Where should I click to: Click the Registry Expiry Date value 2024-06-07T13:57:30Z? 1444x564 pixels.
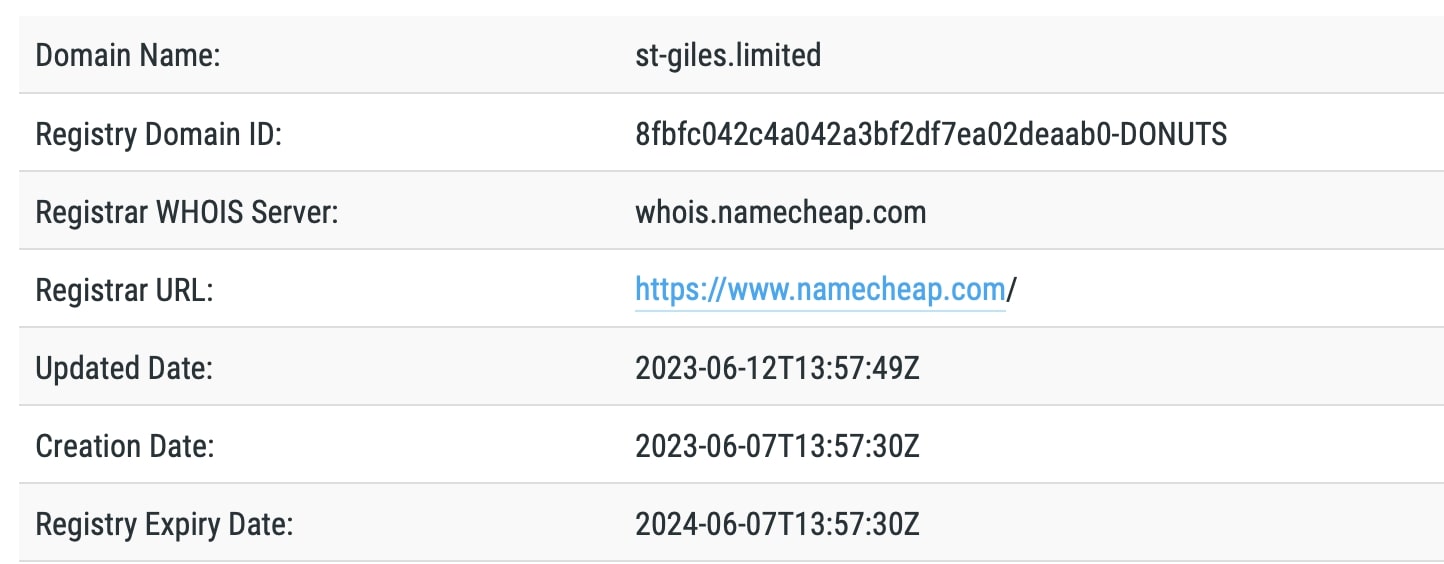pos(777,524)
